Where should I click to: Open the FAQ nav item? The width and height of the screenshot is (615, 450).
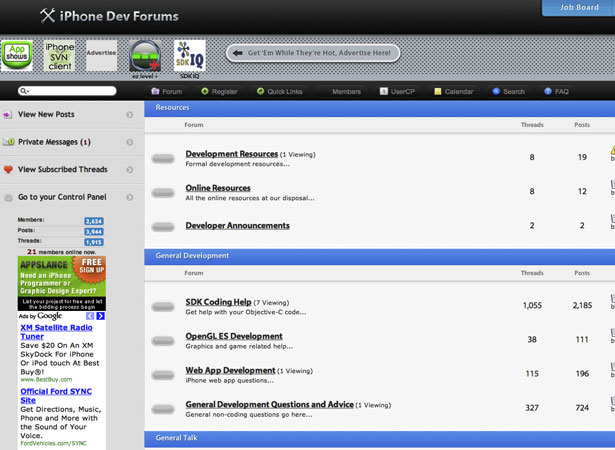(557, 91)
